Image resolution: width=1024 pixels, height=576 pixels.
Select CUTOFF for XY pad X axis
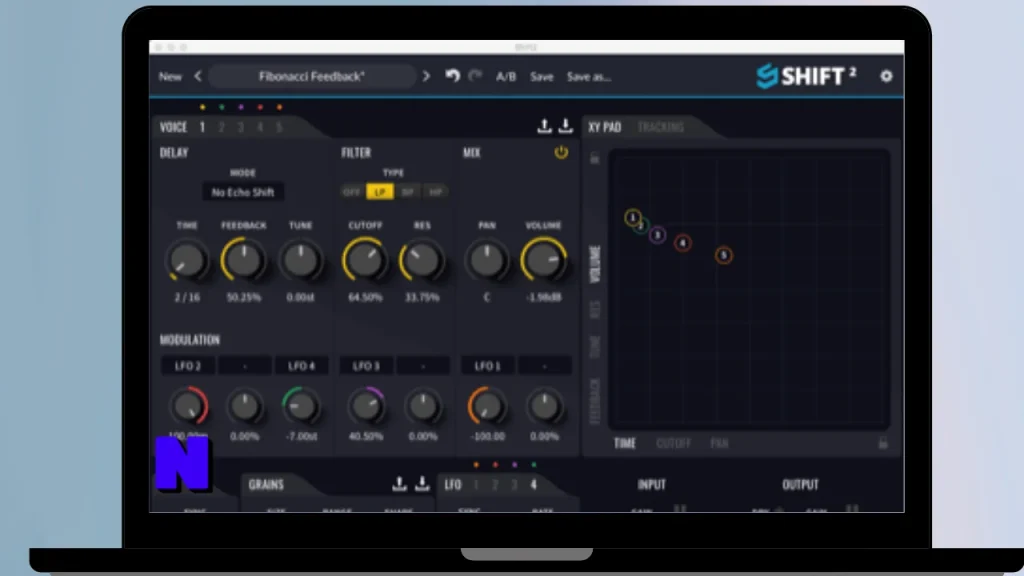click(x=673, y=443)
